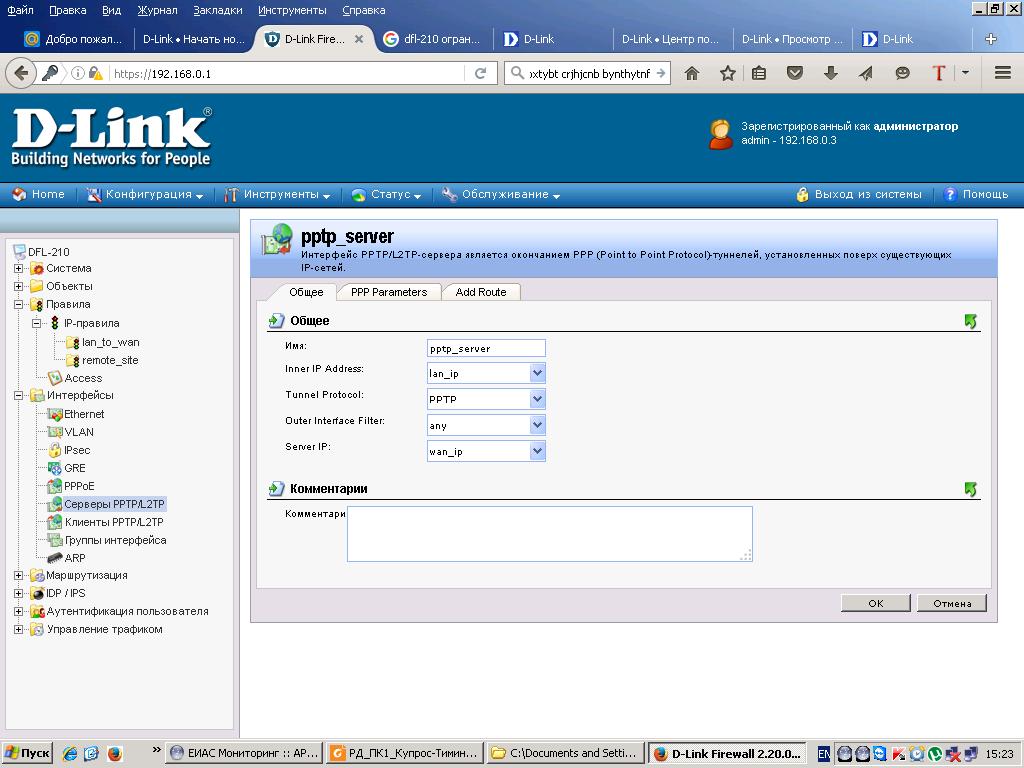Open the Конфигурация menu
Image resolution: width=1024 pixels, height=768 pixels.
pyautogui.click(x=147, y=195)
